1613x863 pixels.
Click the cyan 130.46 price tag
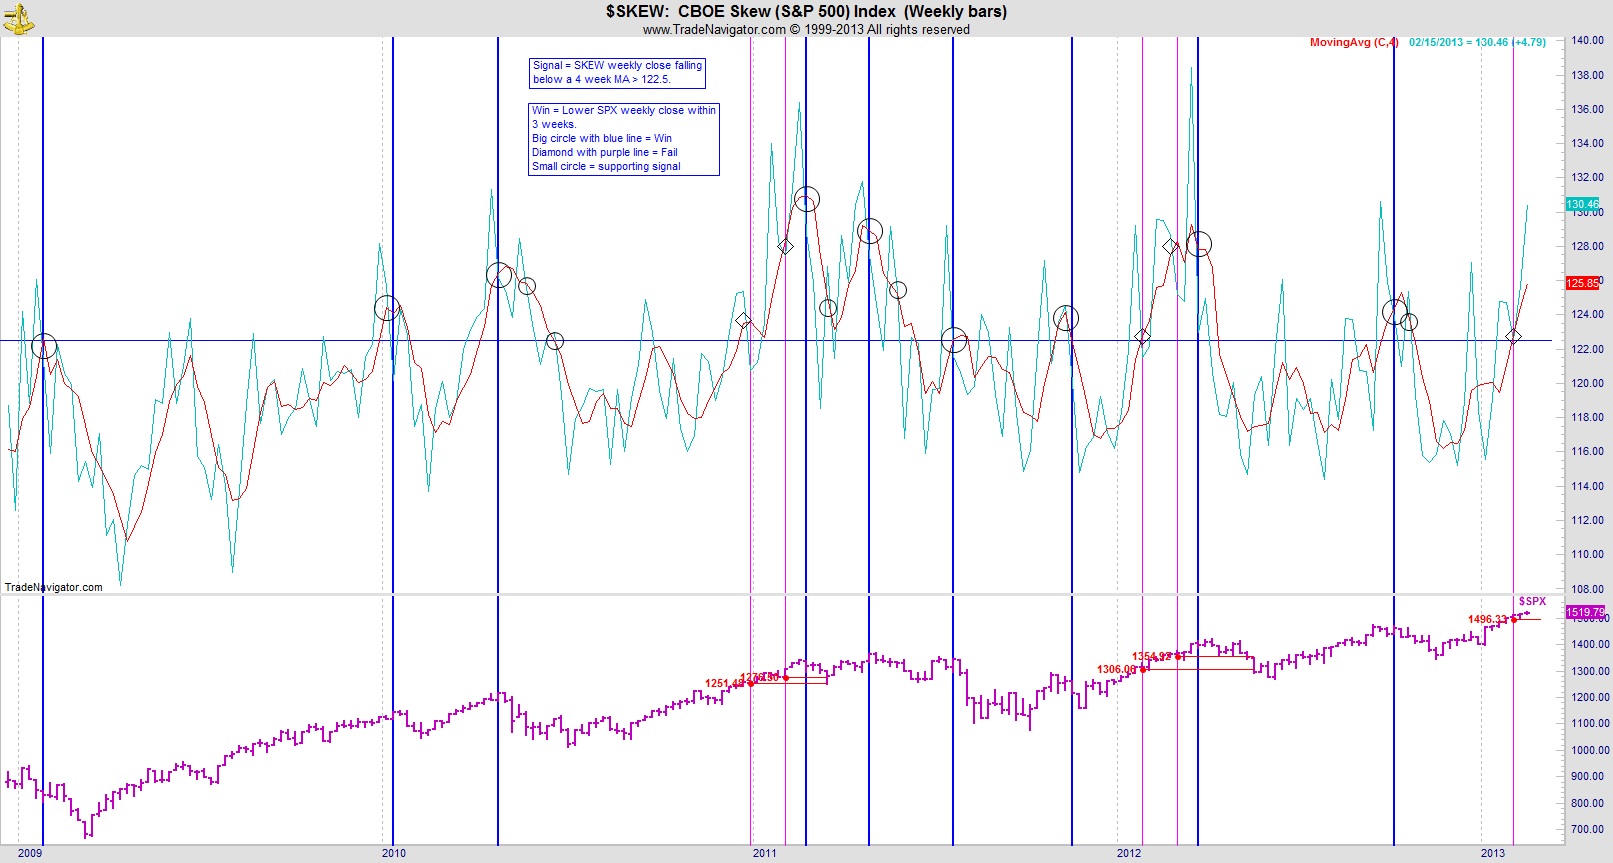(1583, 204)
